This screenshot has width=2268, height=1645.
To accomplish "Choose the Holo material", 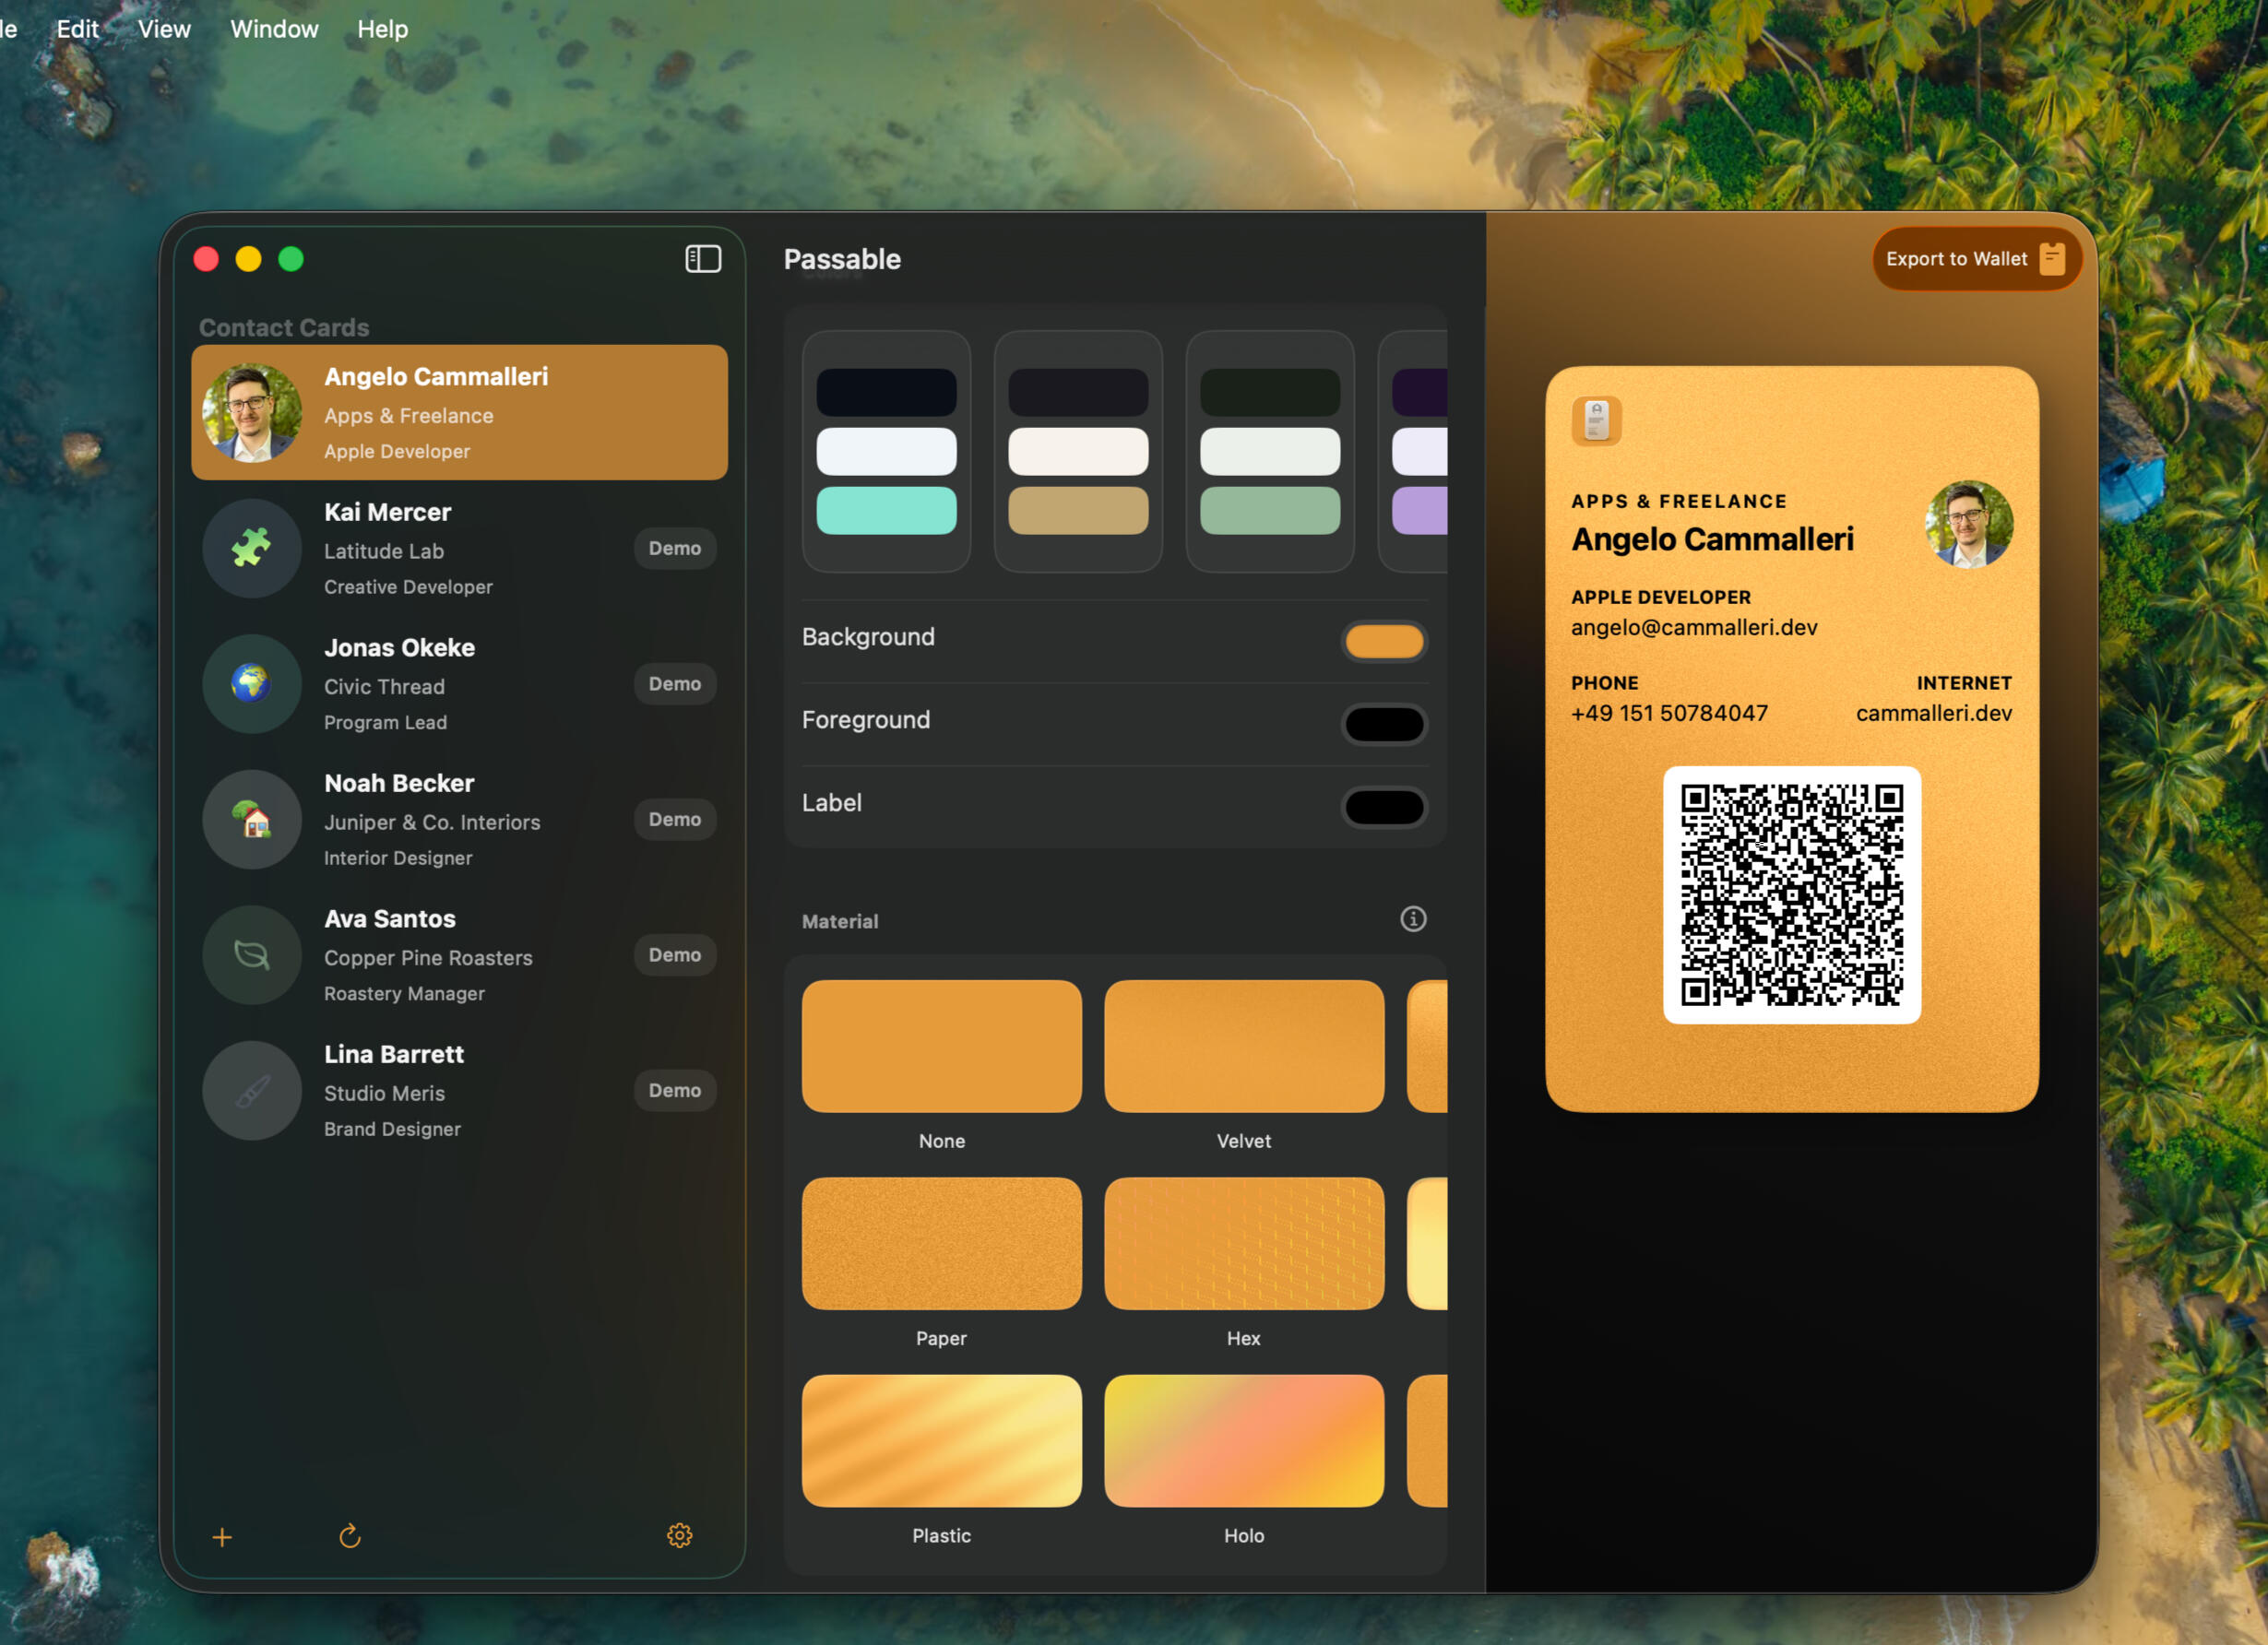I will 1244,1441.
